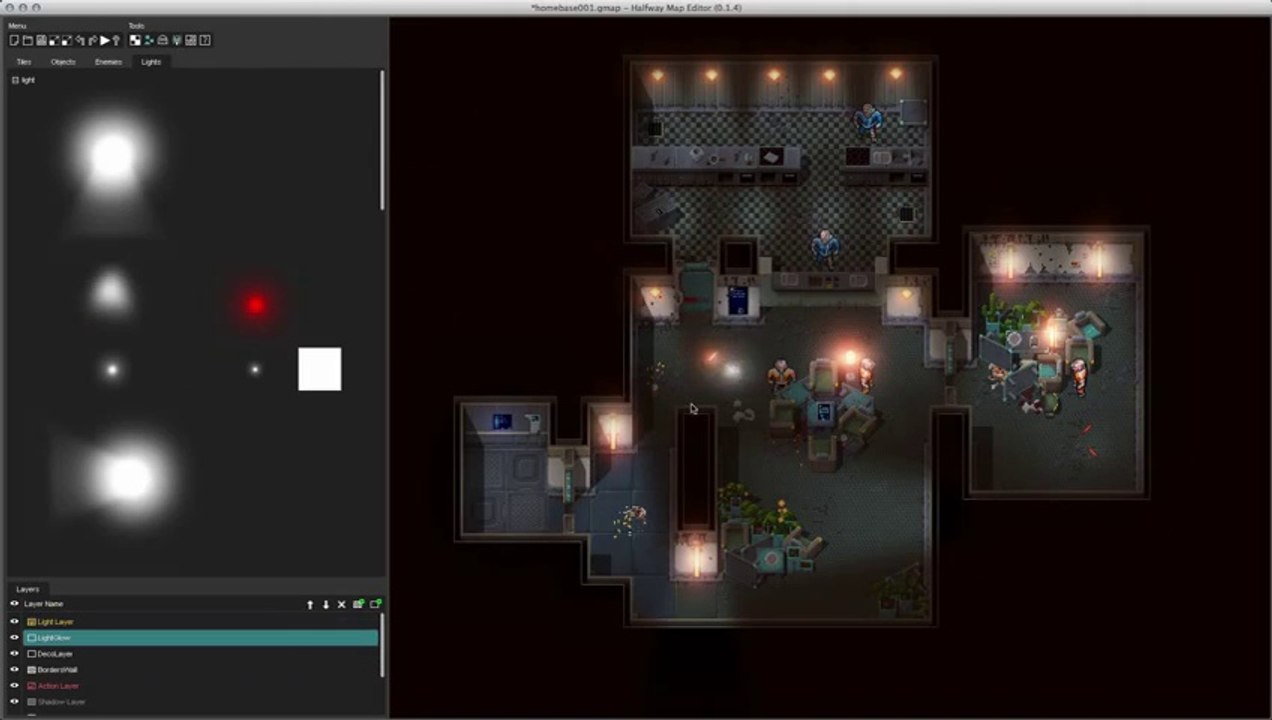This screenshot has width=1272, height=720.
Task: Switch to the Objects tab
Action: [x=63, y=62]
